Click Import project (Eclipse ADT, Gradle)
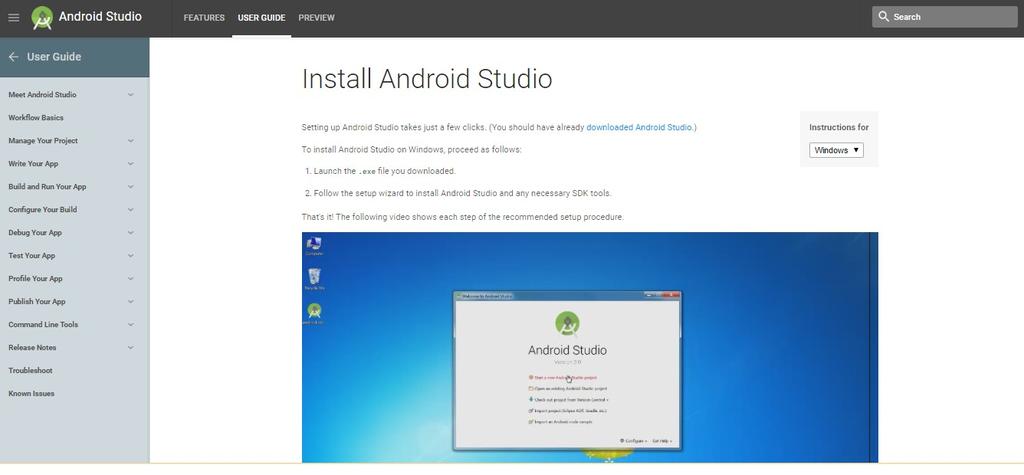 pyautogui.click(x=567, y=410)
